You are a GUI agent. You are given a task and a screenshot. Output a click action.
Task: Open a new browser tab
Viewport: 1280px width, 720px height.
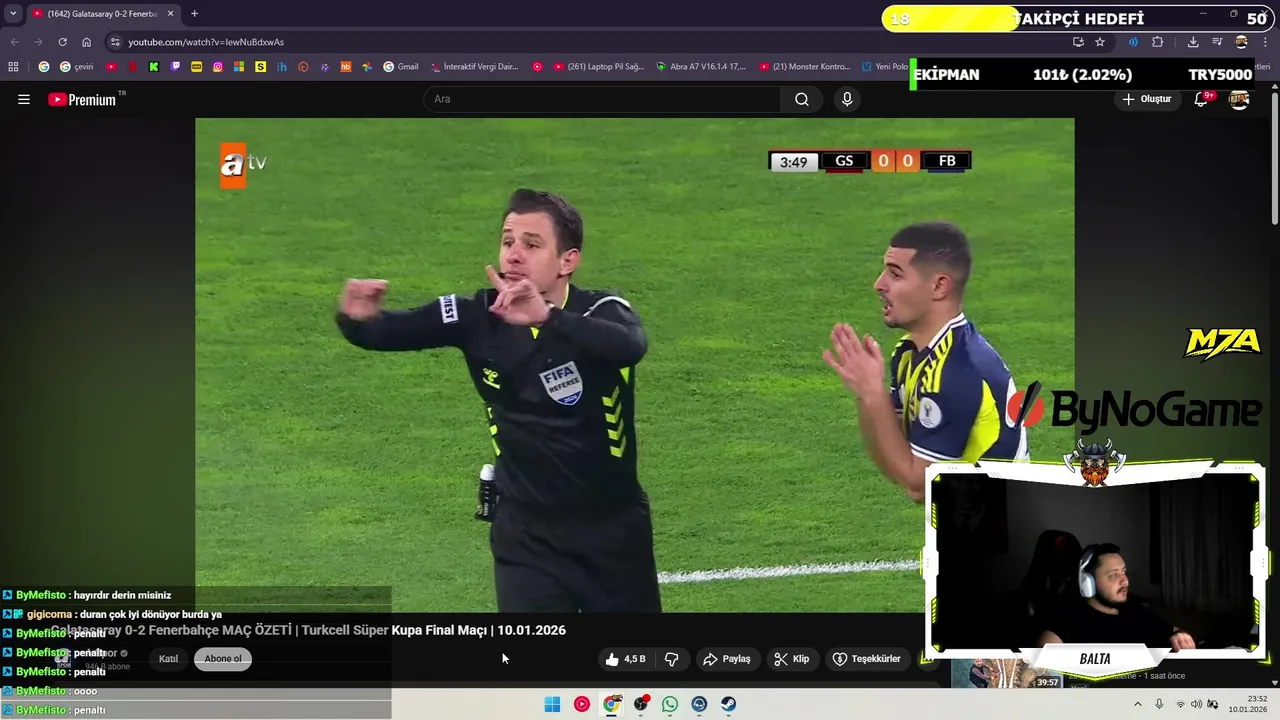click(x=194, y=14)
